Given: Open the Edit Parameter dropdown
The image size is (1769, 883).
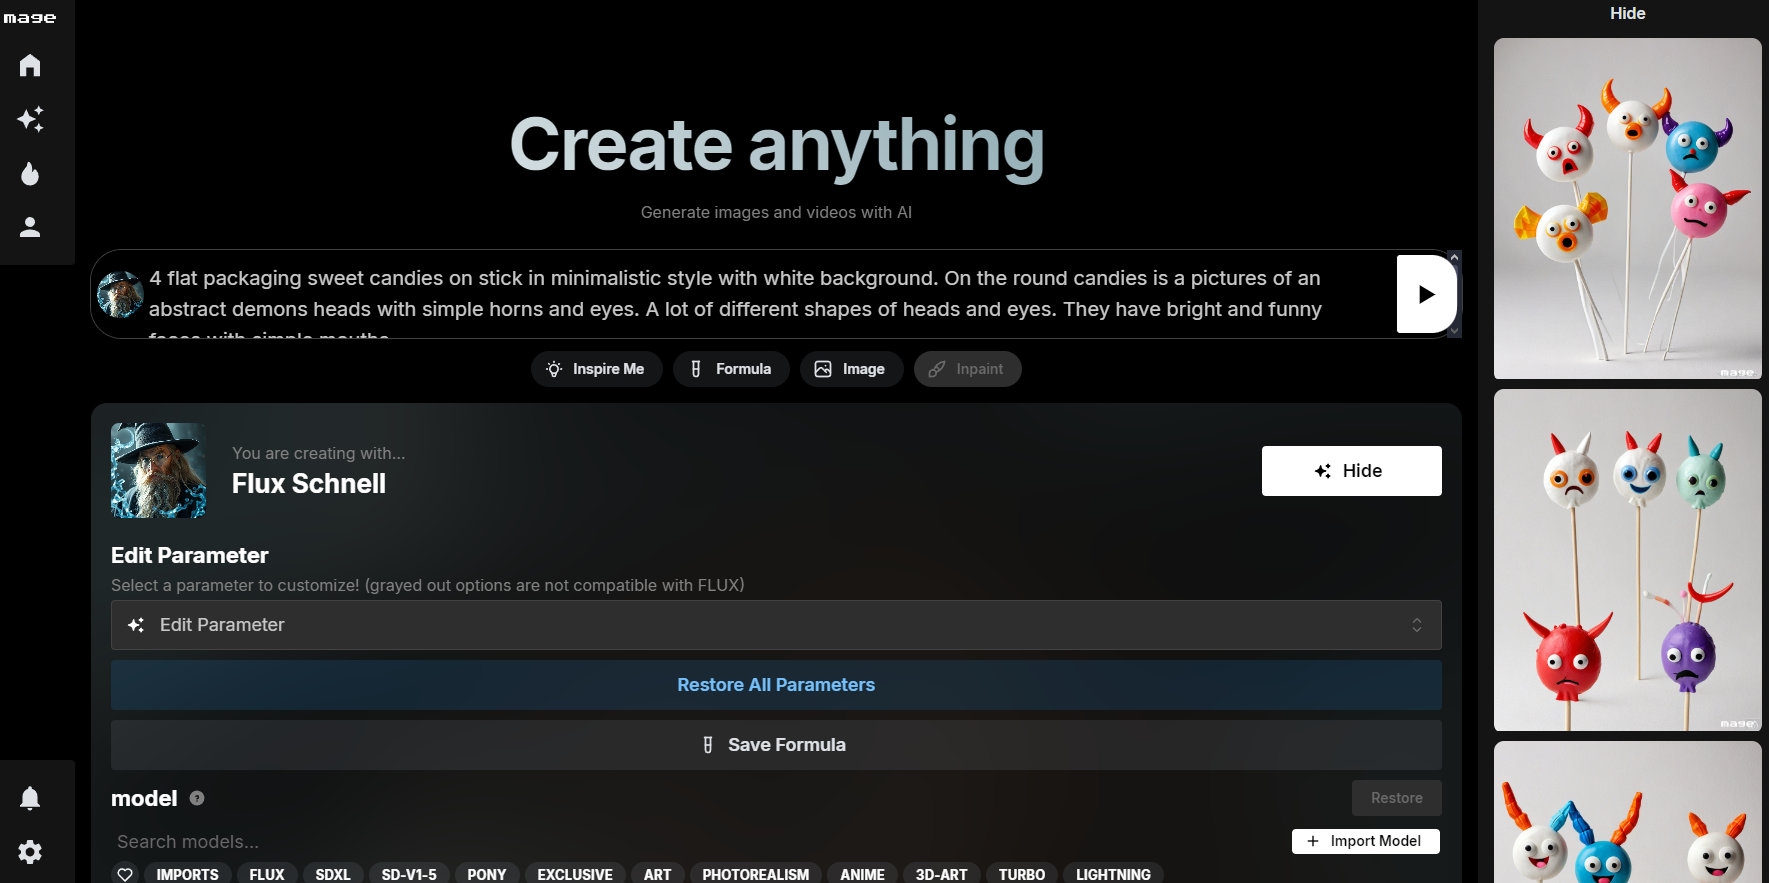Looking at the screenshot, I should pos(776,625).
